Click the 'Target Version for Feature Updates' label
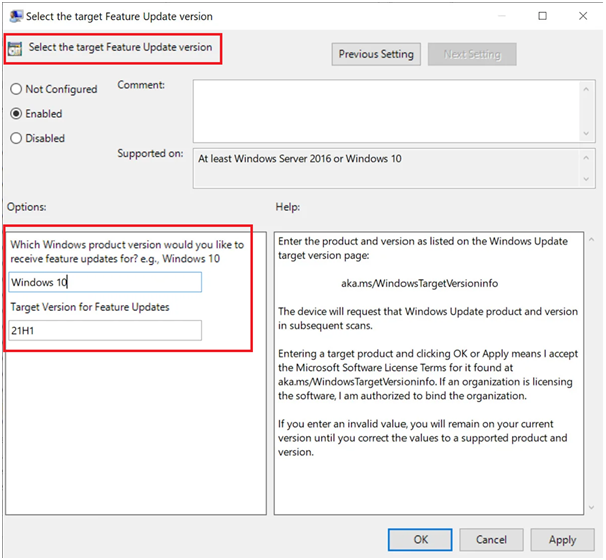Screen dimensions: 606x560 click(x=90, y=307)
